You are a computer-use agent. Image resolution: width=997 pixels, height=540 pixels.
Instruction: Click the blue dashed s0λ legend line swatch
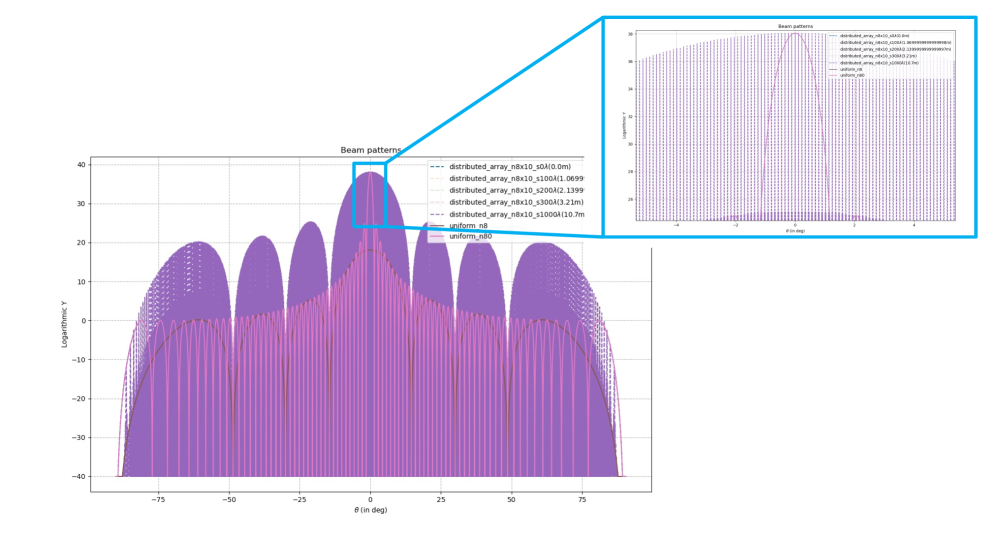click(437, 166)
